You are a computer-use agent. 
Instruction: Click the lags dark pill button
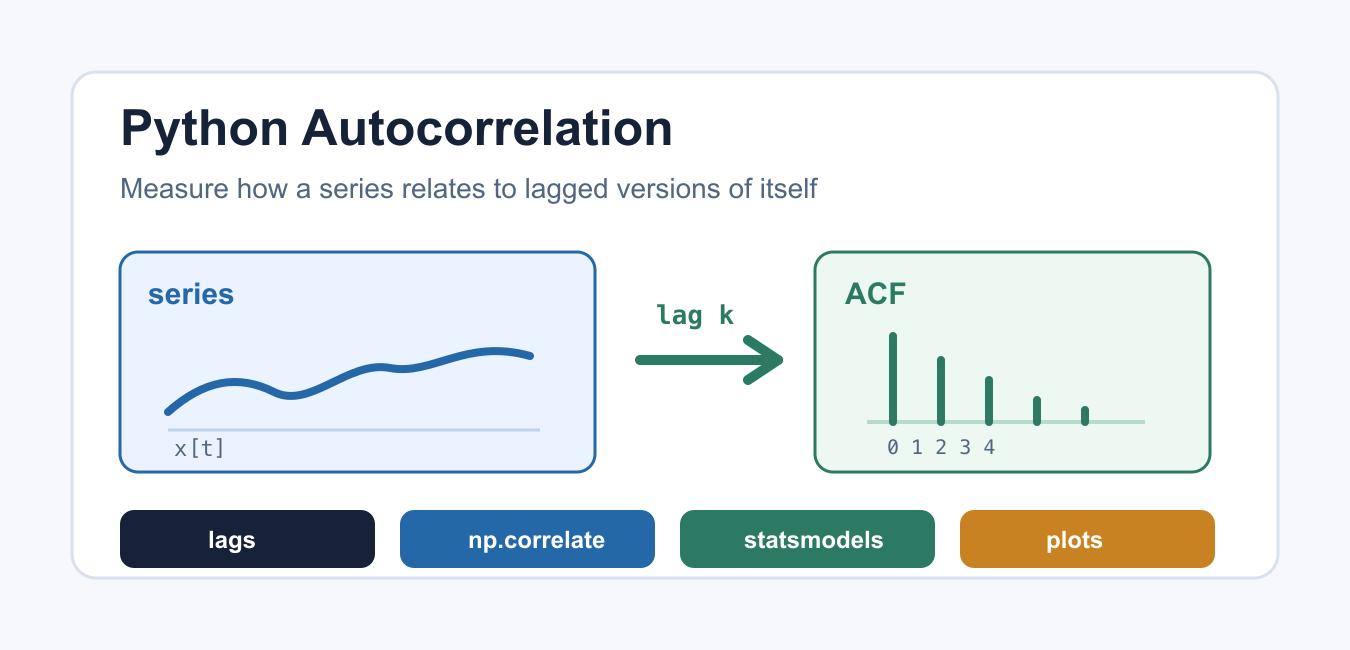click(247, 539)
